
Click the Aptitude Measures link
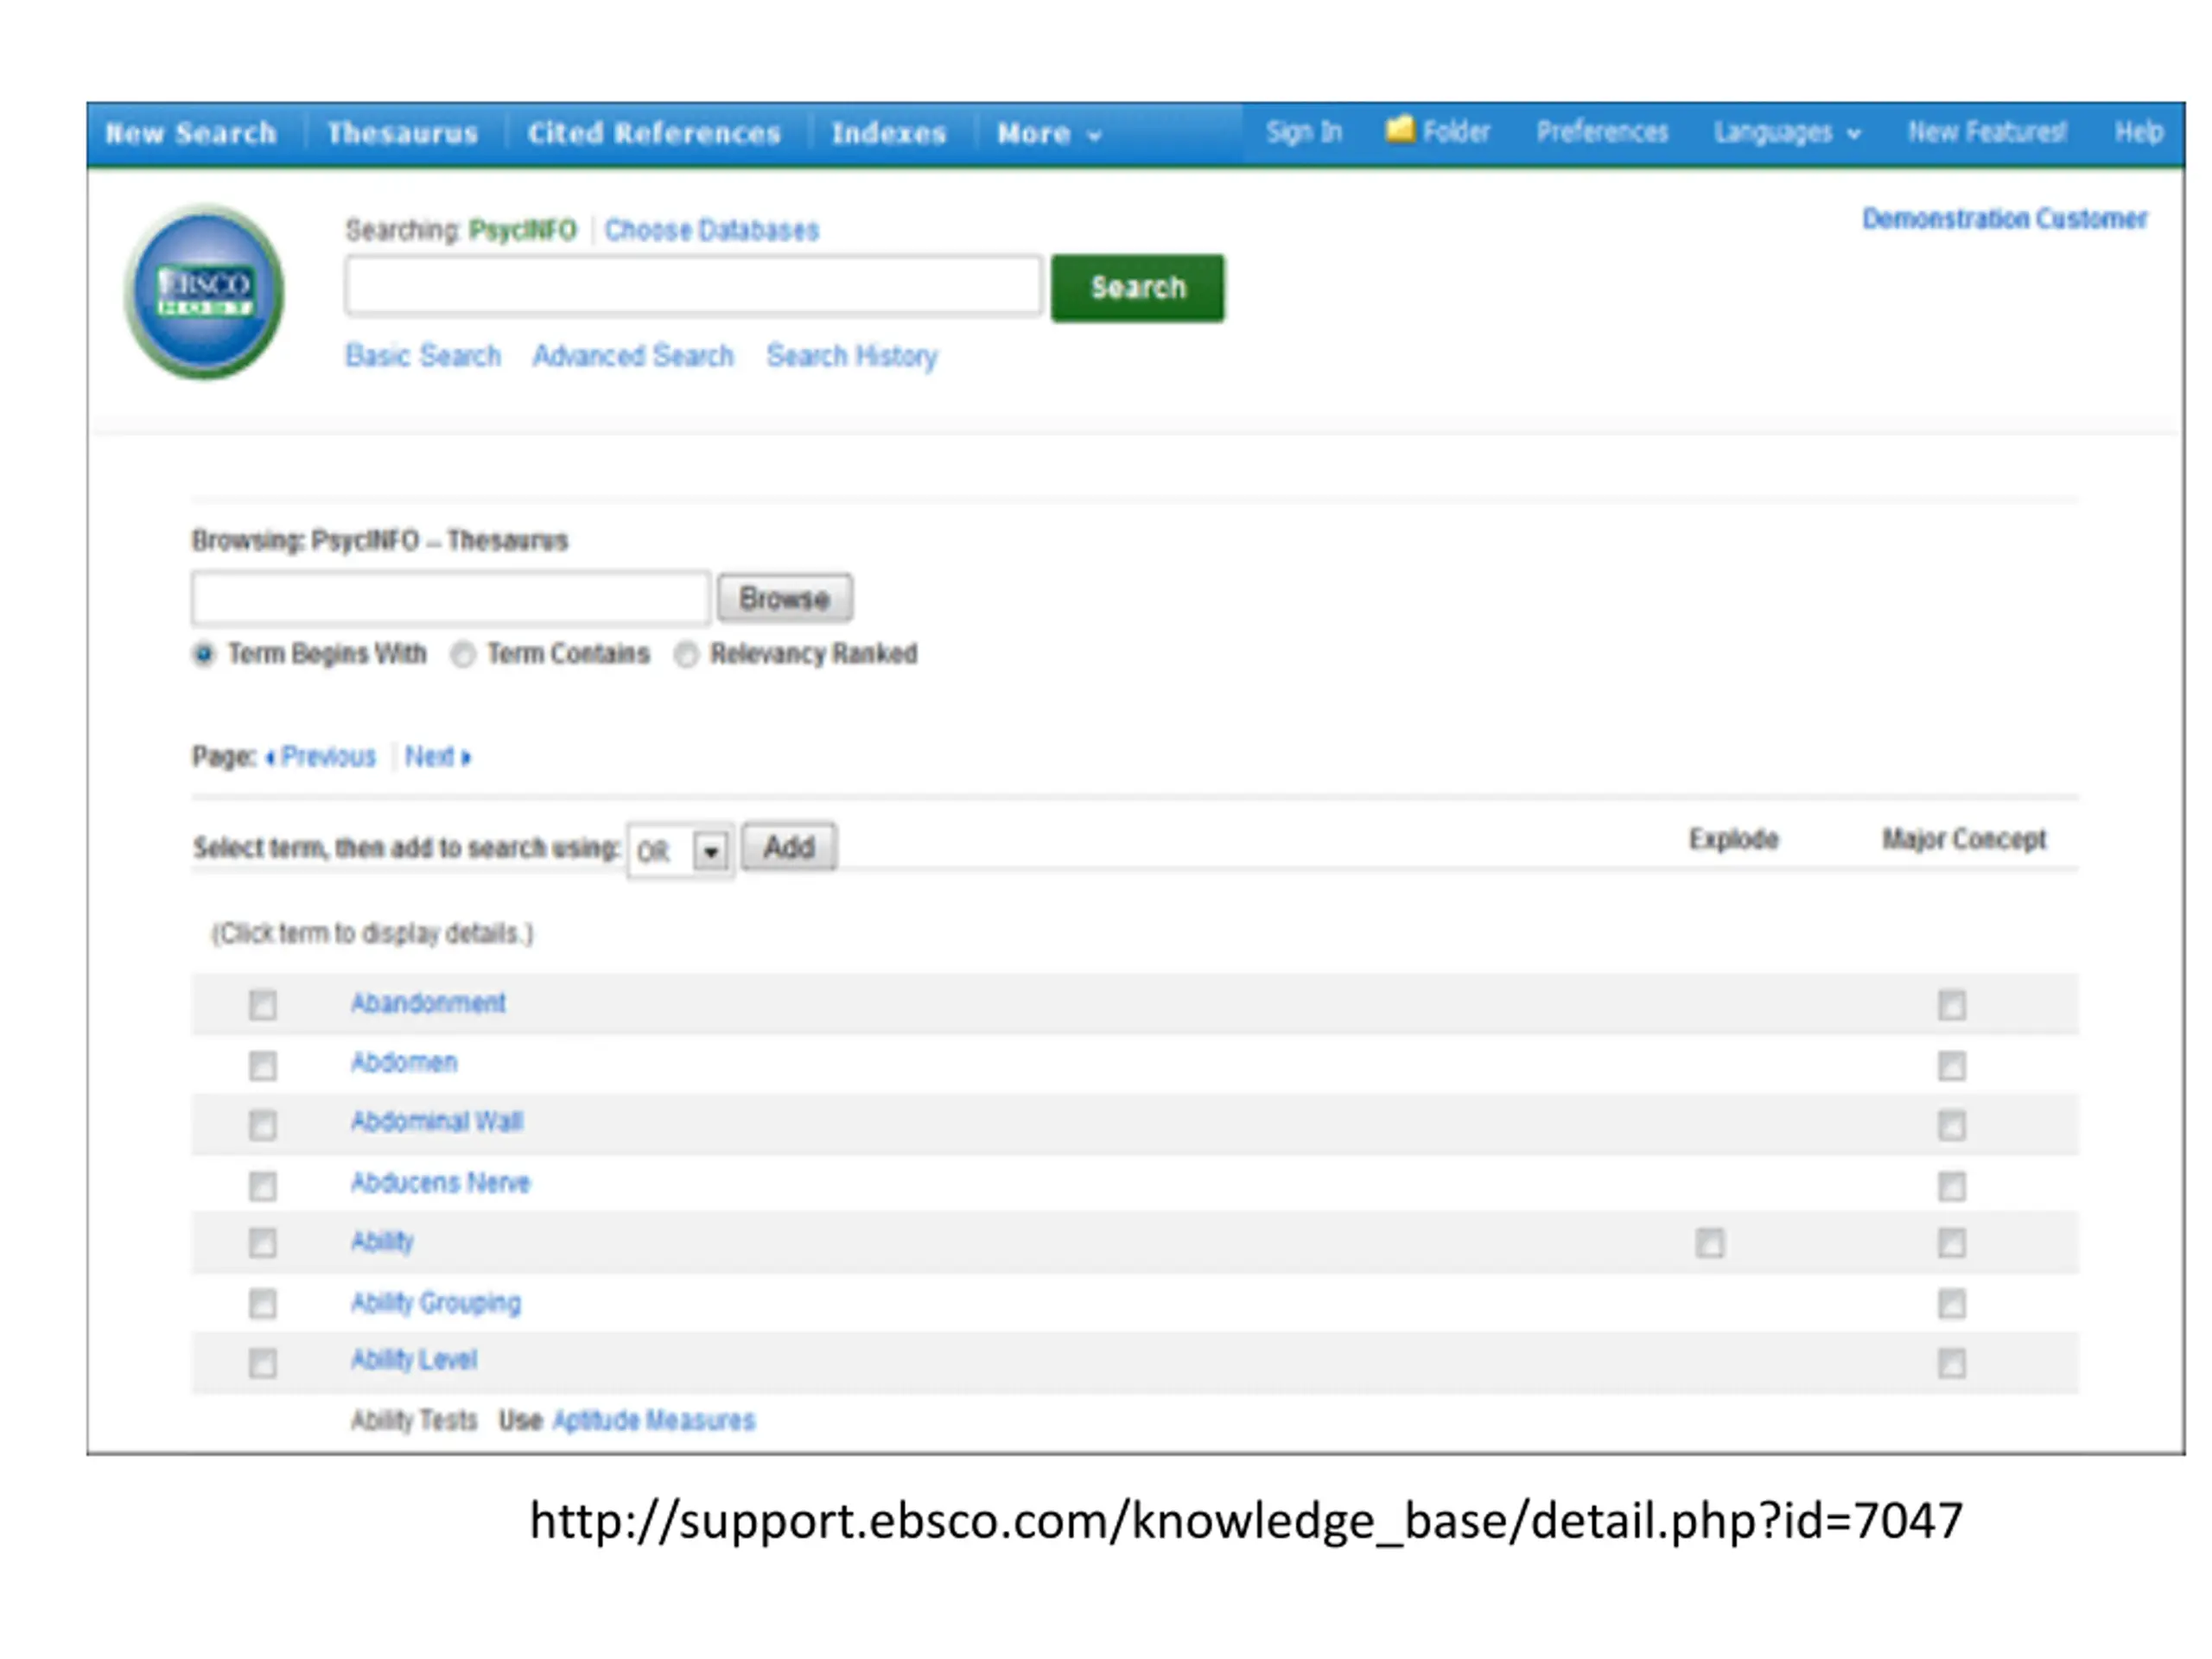(x=654, y=1421)
